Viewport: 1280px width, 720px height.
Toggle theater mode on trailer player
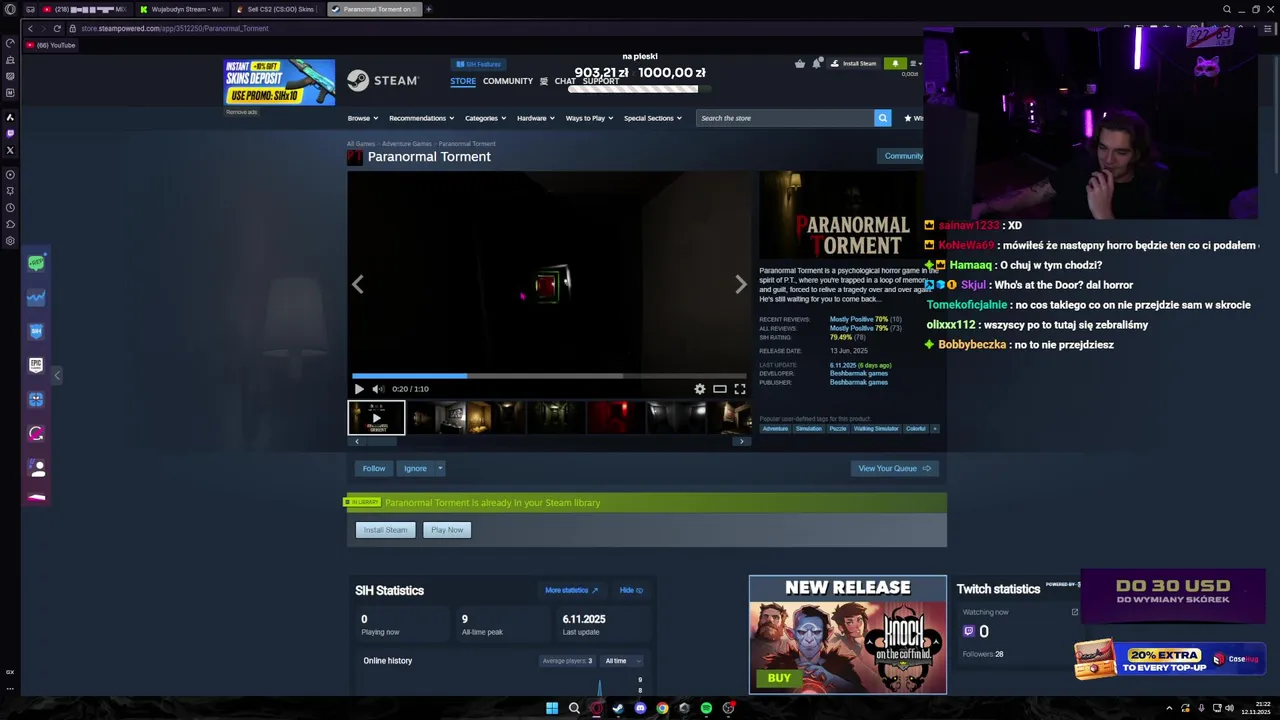(720, 389)
